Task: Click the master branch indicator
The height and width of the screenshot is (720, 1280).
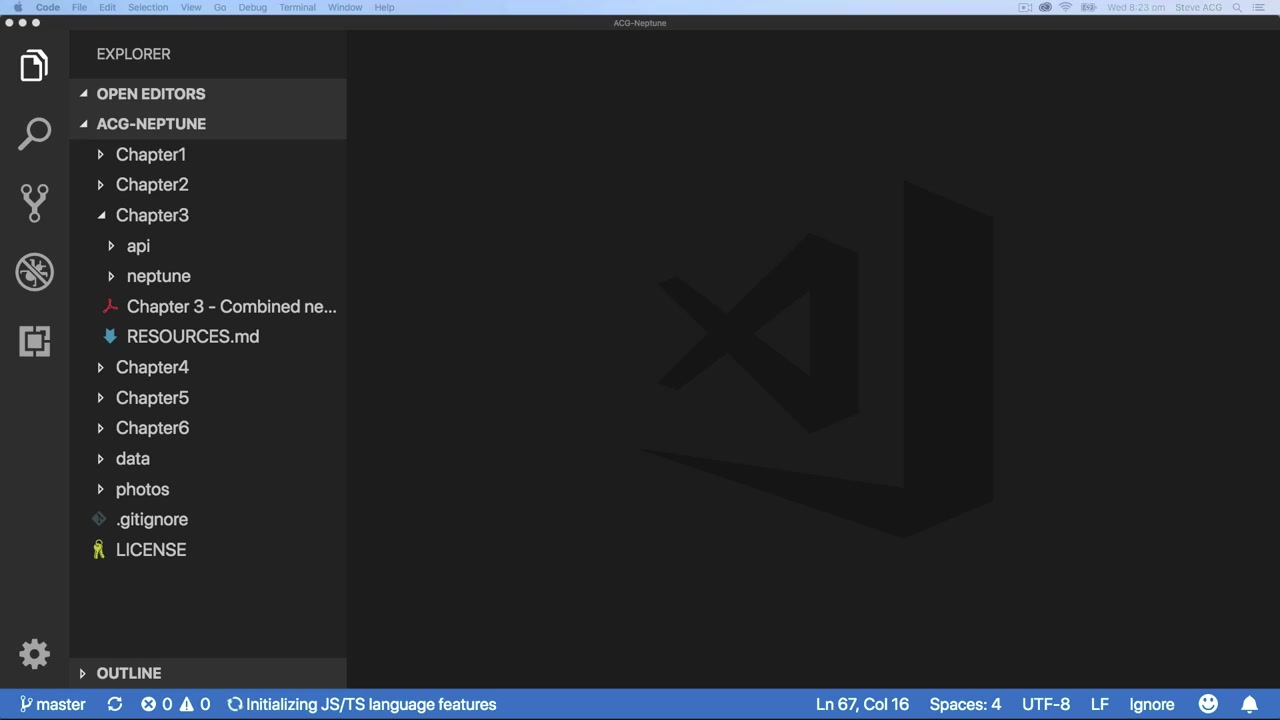Action: pyautogui.click(x=53, y=704)
